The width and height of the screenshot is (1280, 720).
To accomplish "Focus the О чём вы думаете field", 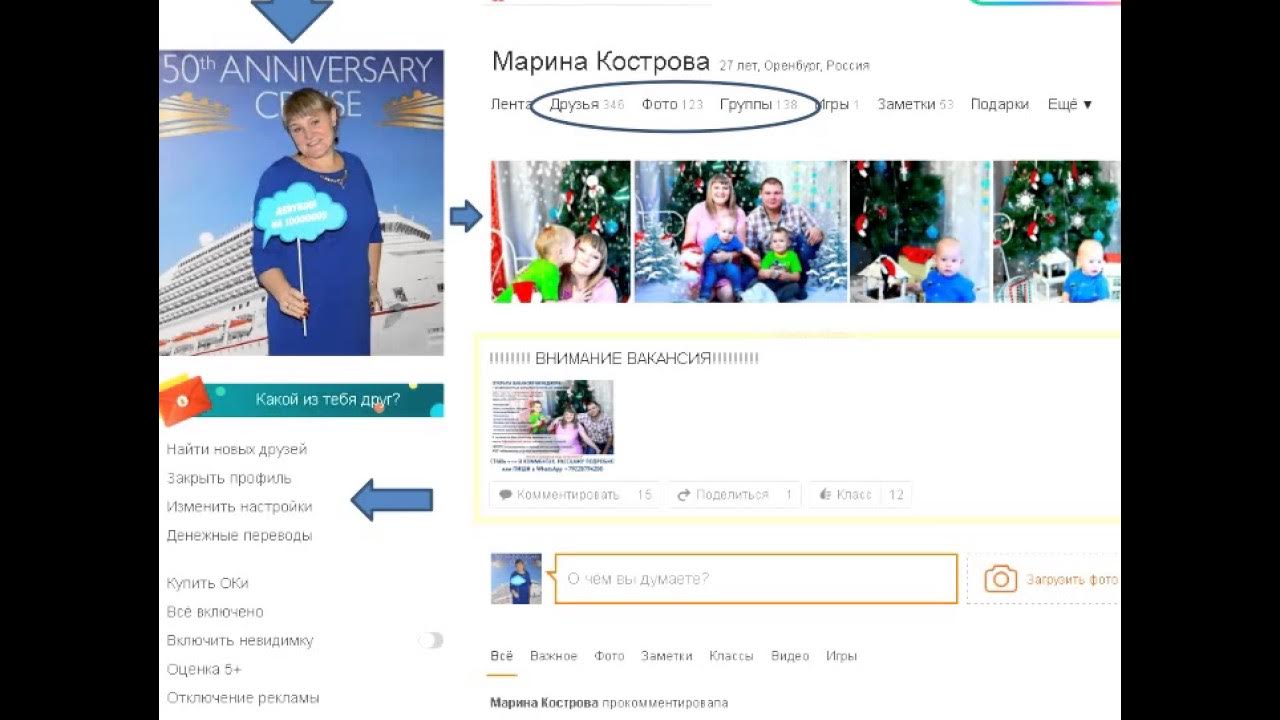I will (756, 579).
